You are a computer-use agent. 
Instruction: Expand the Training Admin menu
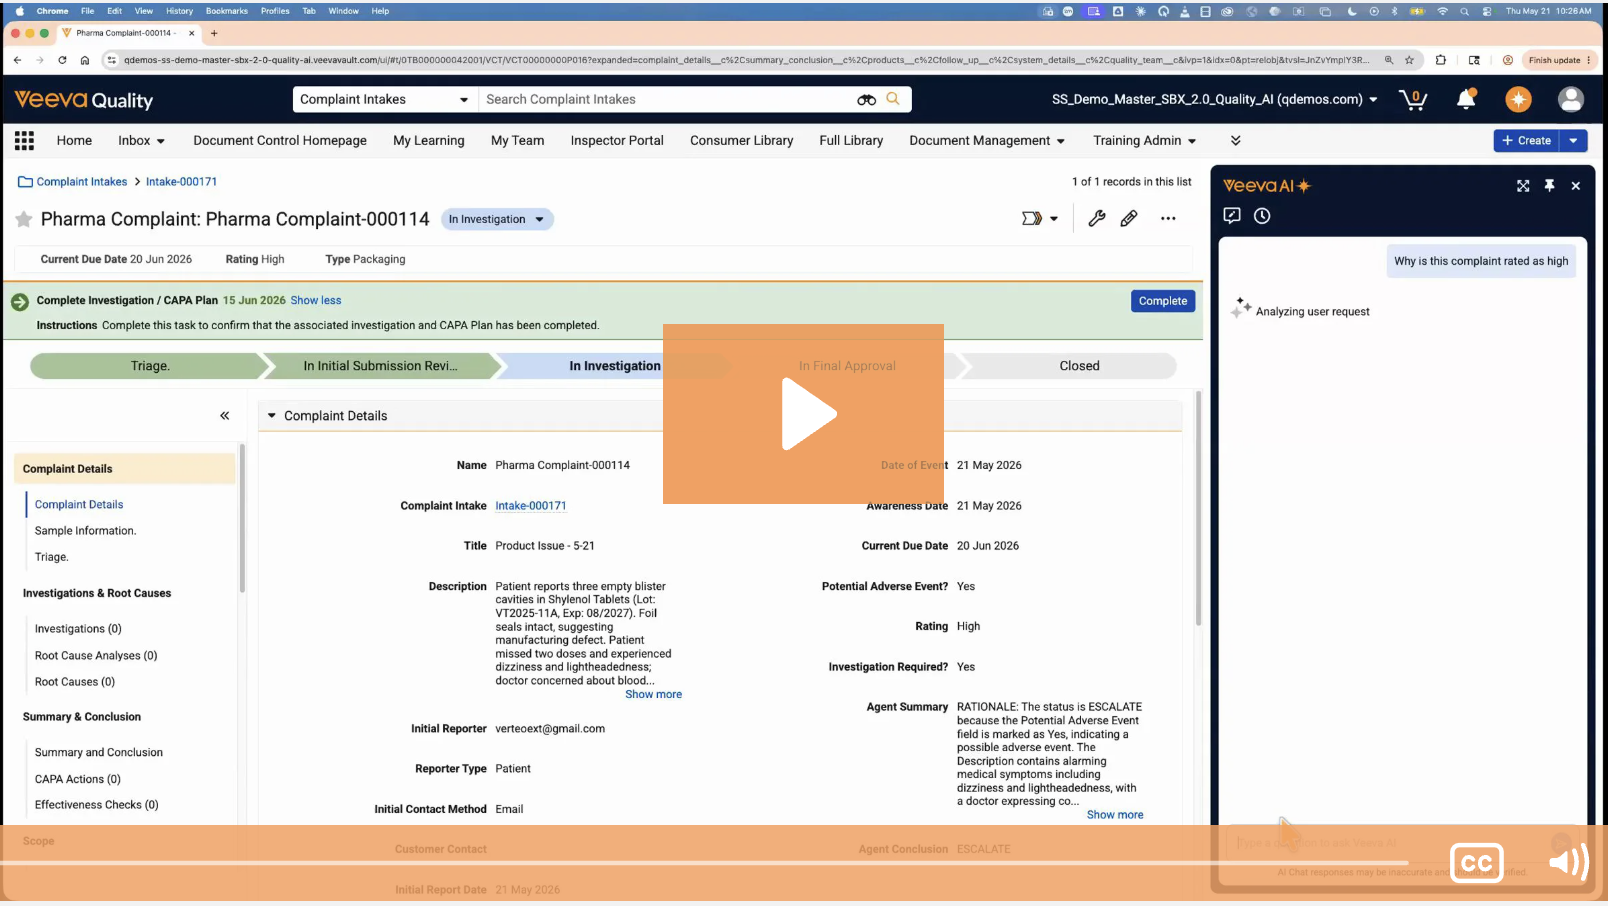click(1144, 141)
